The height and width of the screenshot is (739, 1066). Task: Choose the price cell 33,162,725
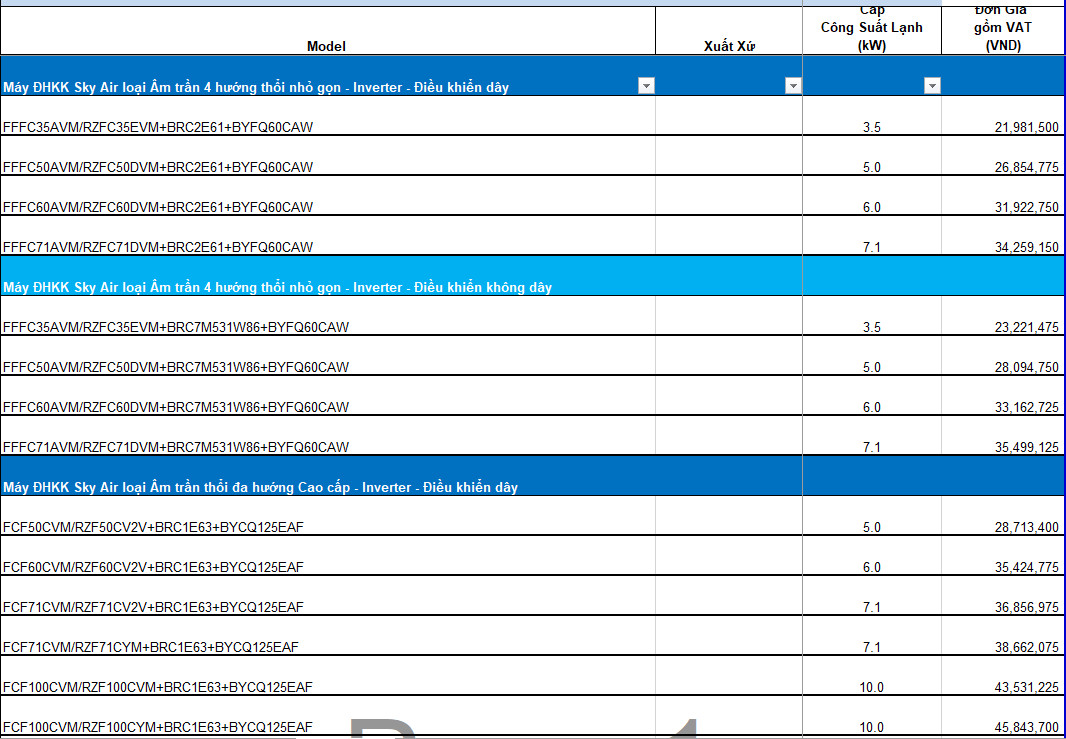(x=1027, y=408)
